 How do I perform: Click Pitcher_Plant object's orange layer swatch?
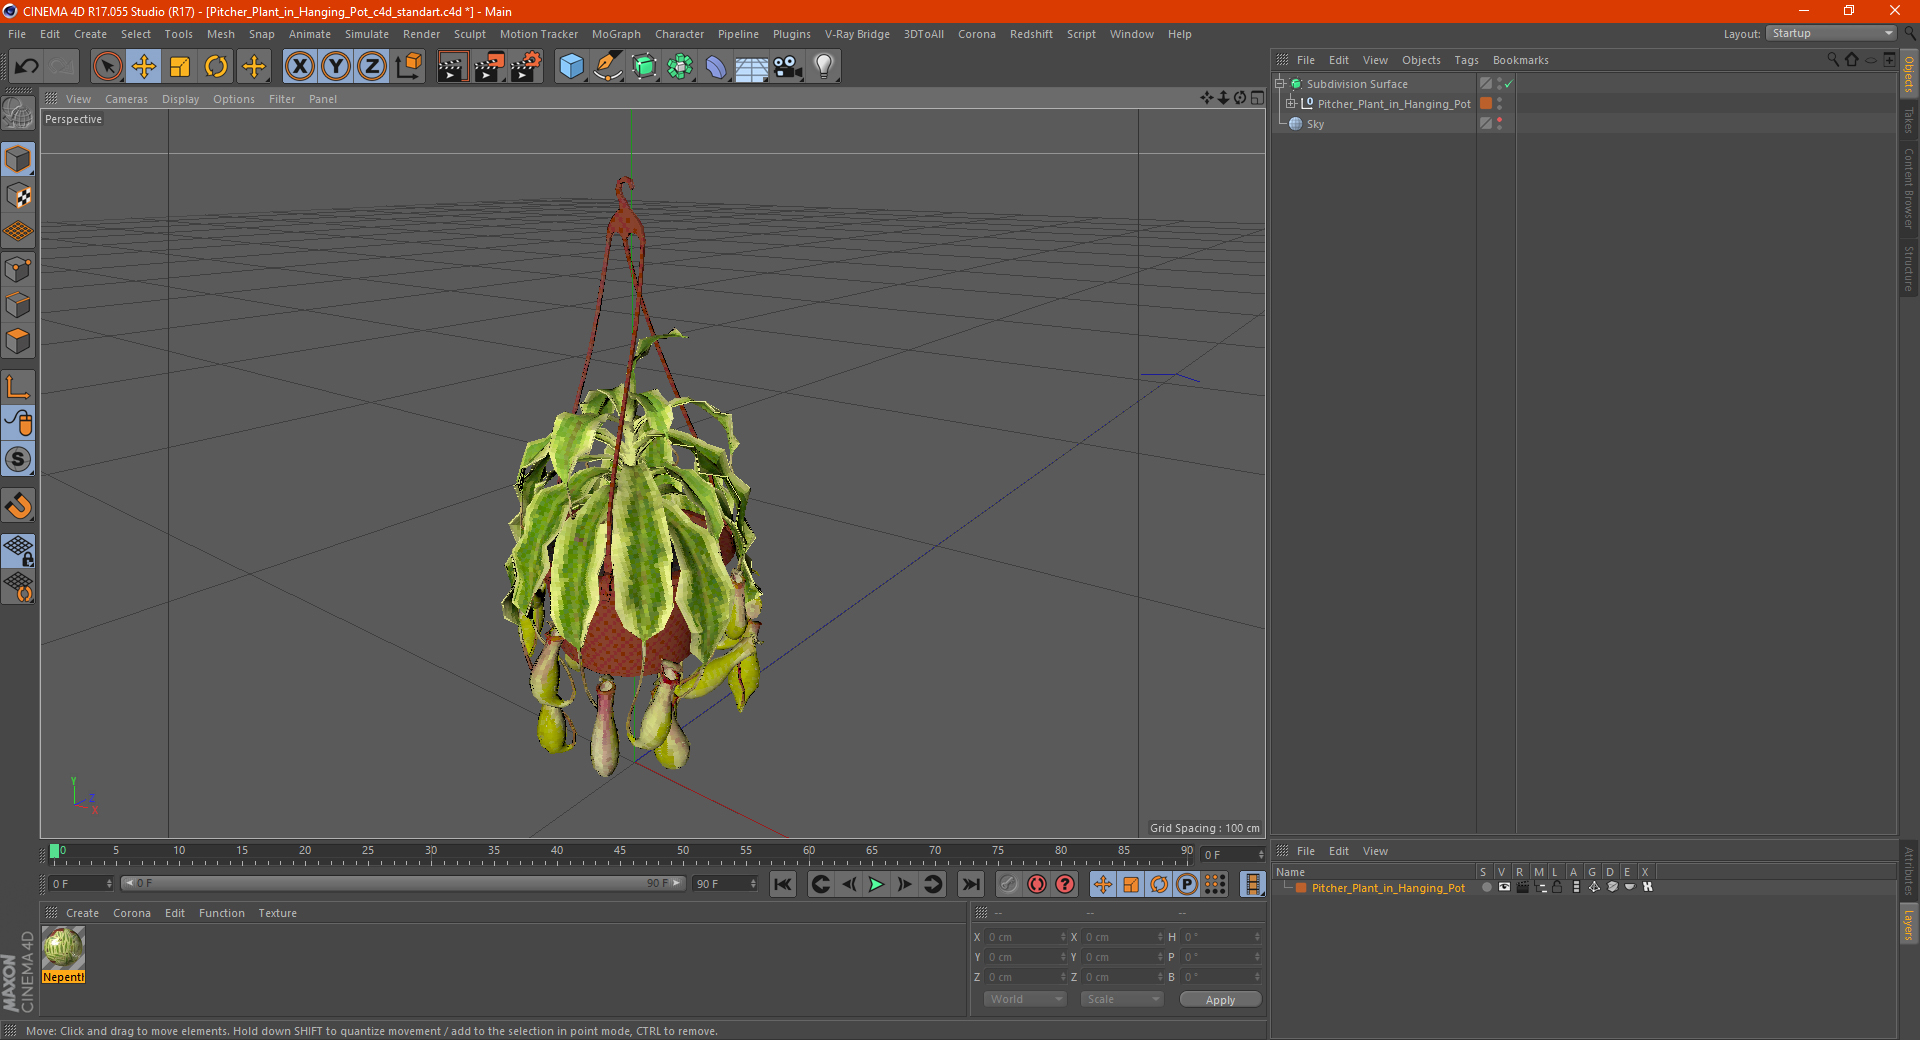click(1486, 104)
